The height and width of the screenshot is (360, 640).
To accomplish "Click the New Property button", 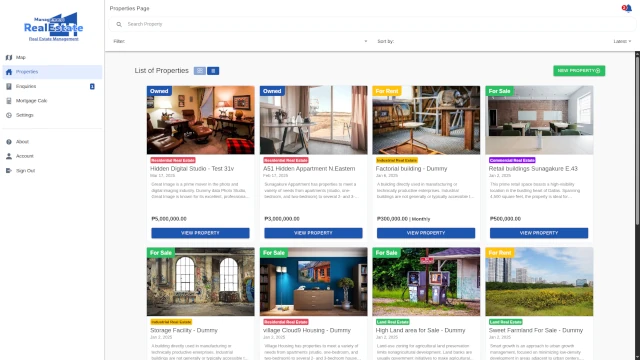I will (x=579, y=71).
